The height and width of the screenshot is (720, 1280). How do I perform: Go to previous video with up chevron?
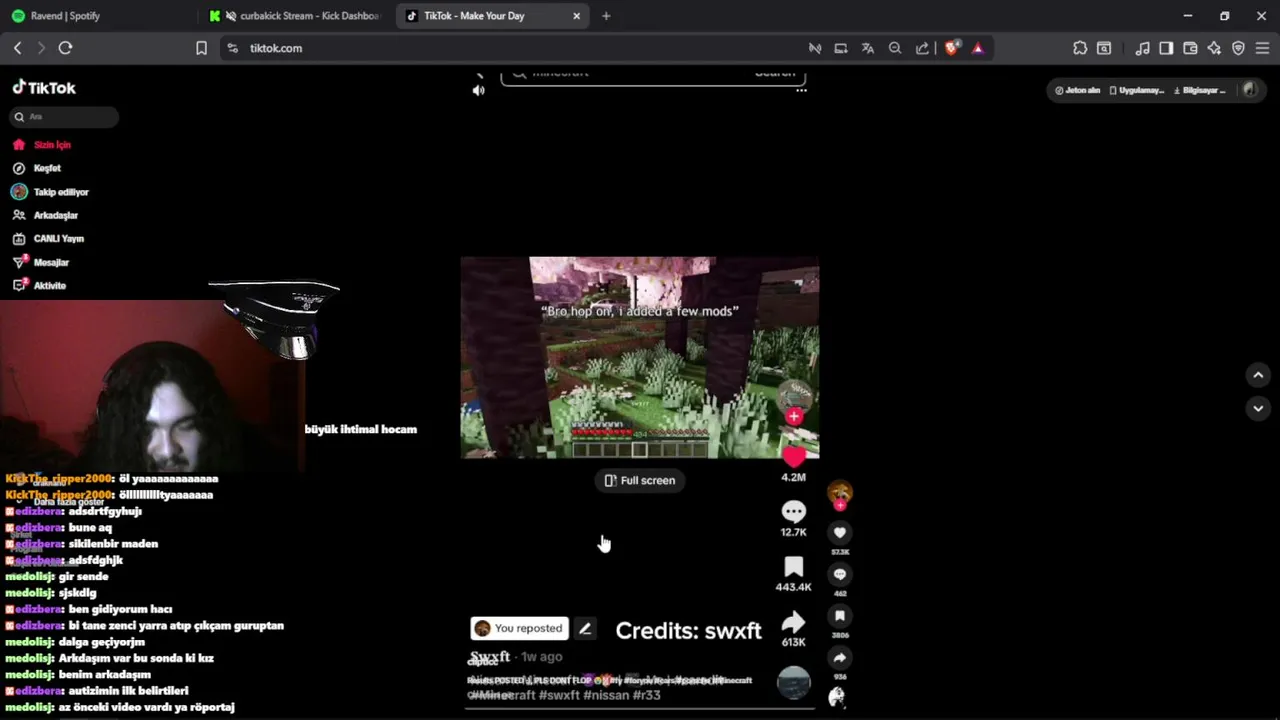pyautogui.click(x=1258, y=375)
